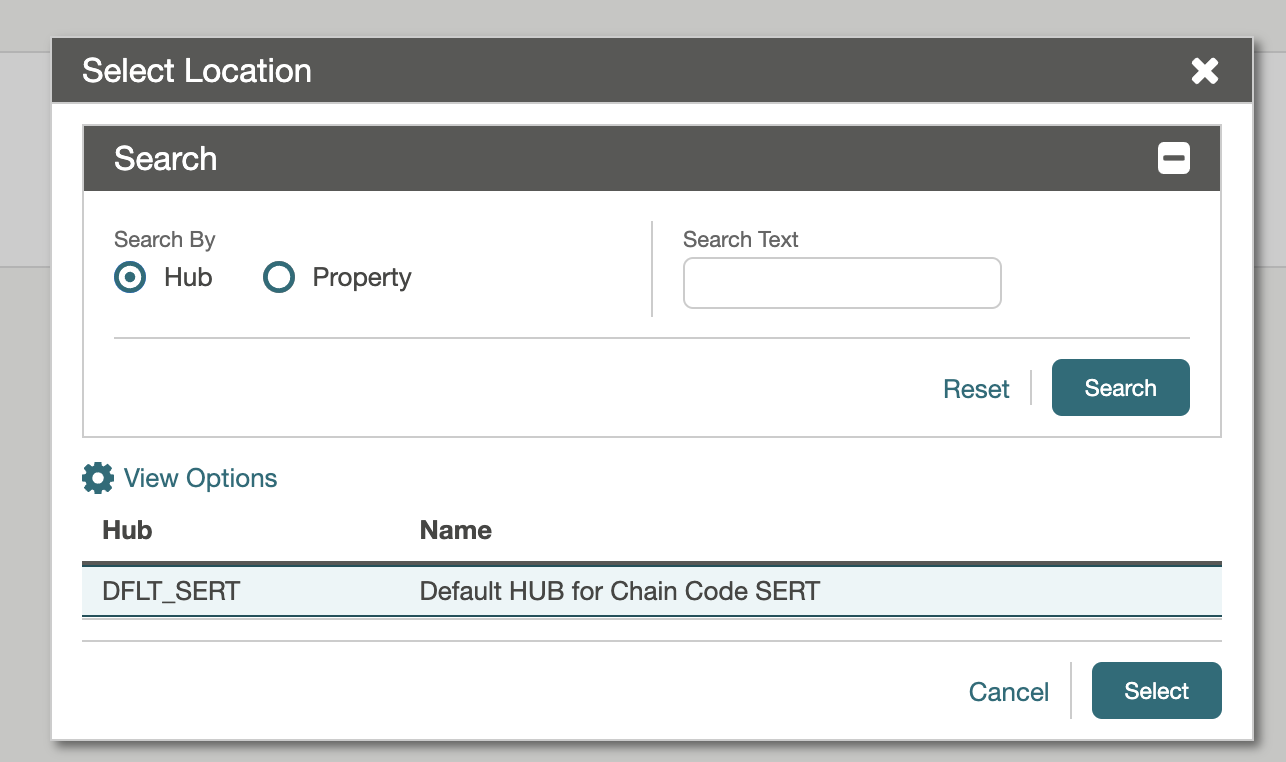Screen dimensions: 1286x762
Task: Click the Search Text field label
Action: click(x=741, y=240)
